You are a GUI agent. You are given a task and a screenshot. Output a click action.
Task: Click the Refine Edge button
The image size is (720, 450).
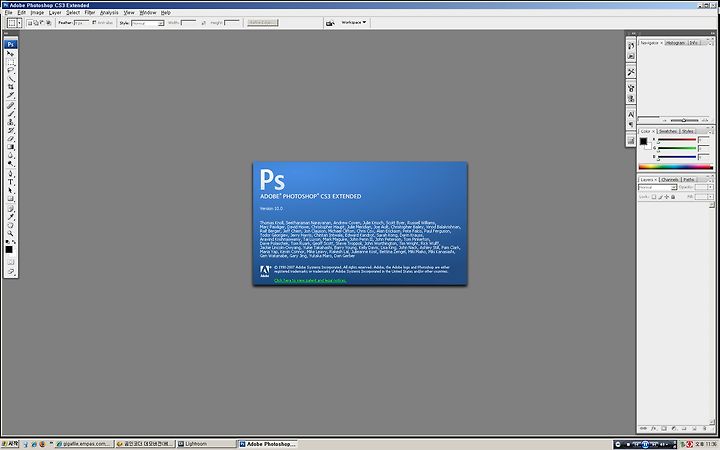coord(263,22)
